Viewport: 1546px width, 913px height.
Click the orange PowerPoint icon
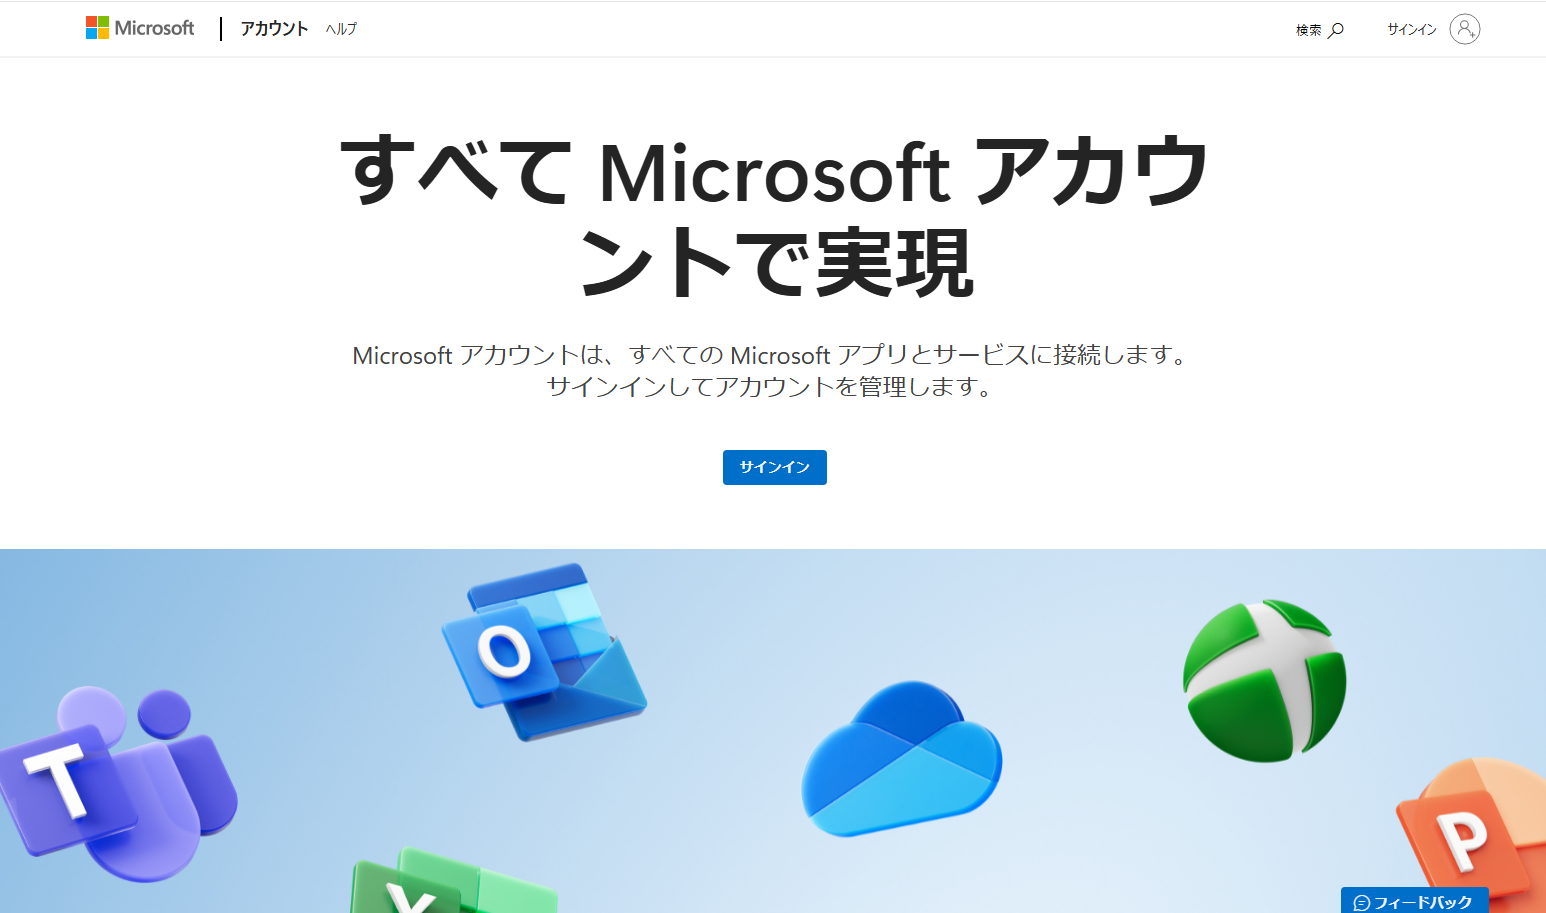pyautogui.click(x=1470, y=830)
